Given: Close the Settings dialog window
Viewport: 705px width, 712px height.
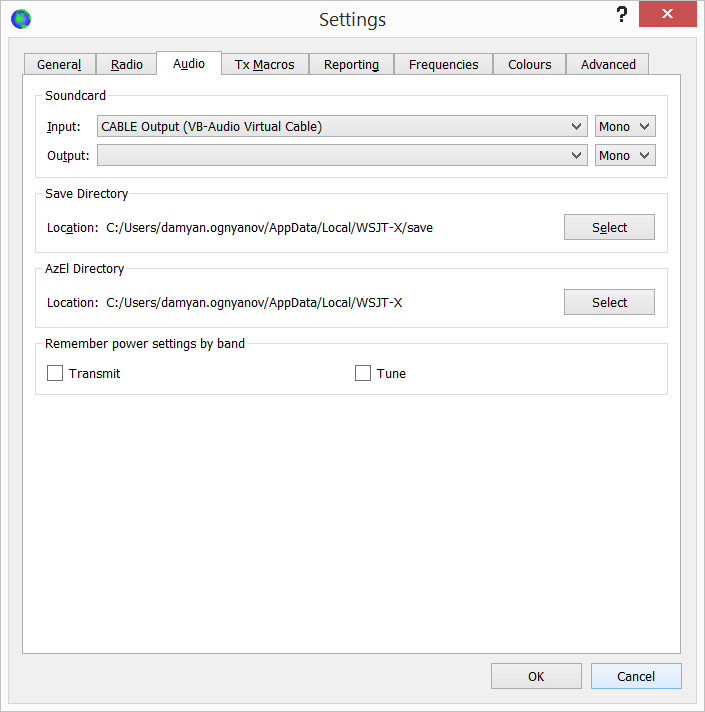Looking at the screenshot, I should coord(669,14).
